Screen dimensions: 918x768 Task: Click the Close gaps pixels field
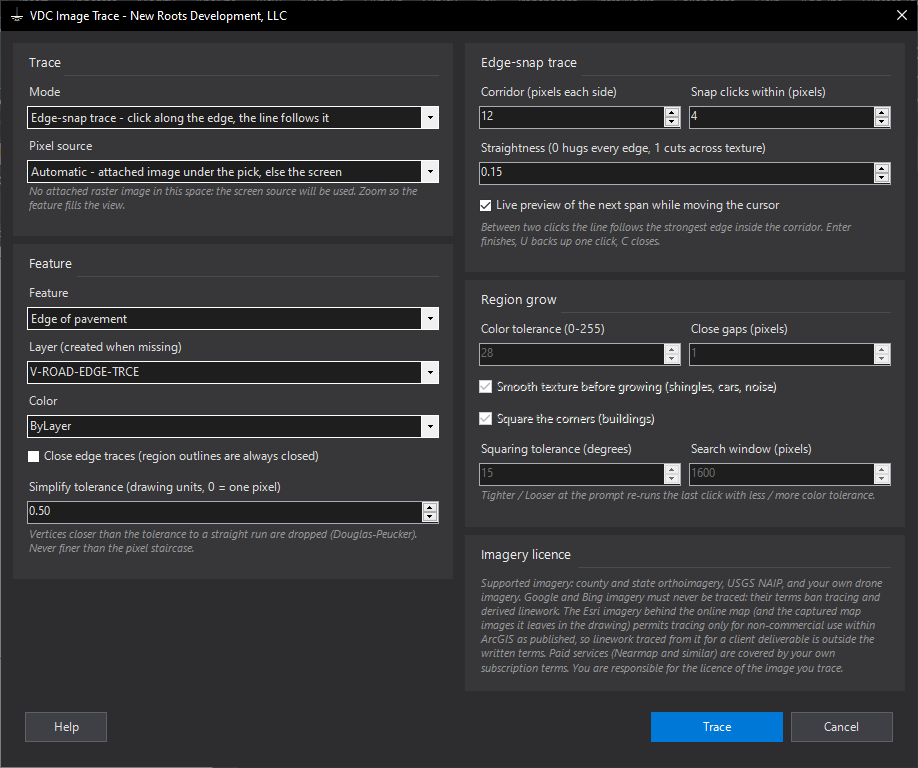tap(781, 354)
